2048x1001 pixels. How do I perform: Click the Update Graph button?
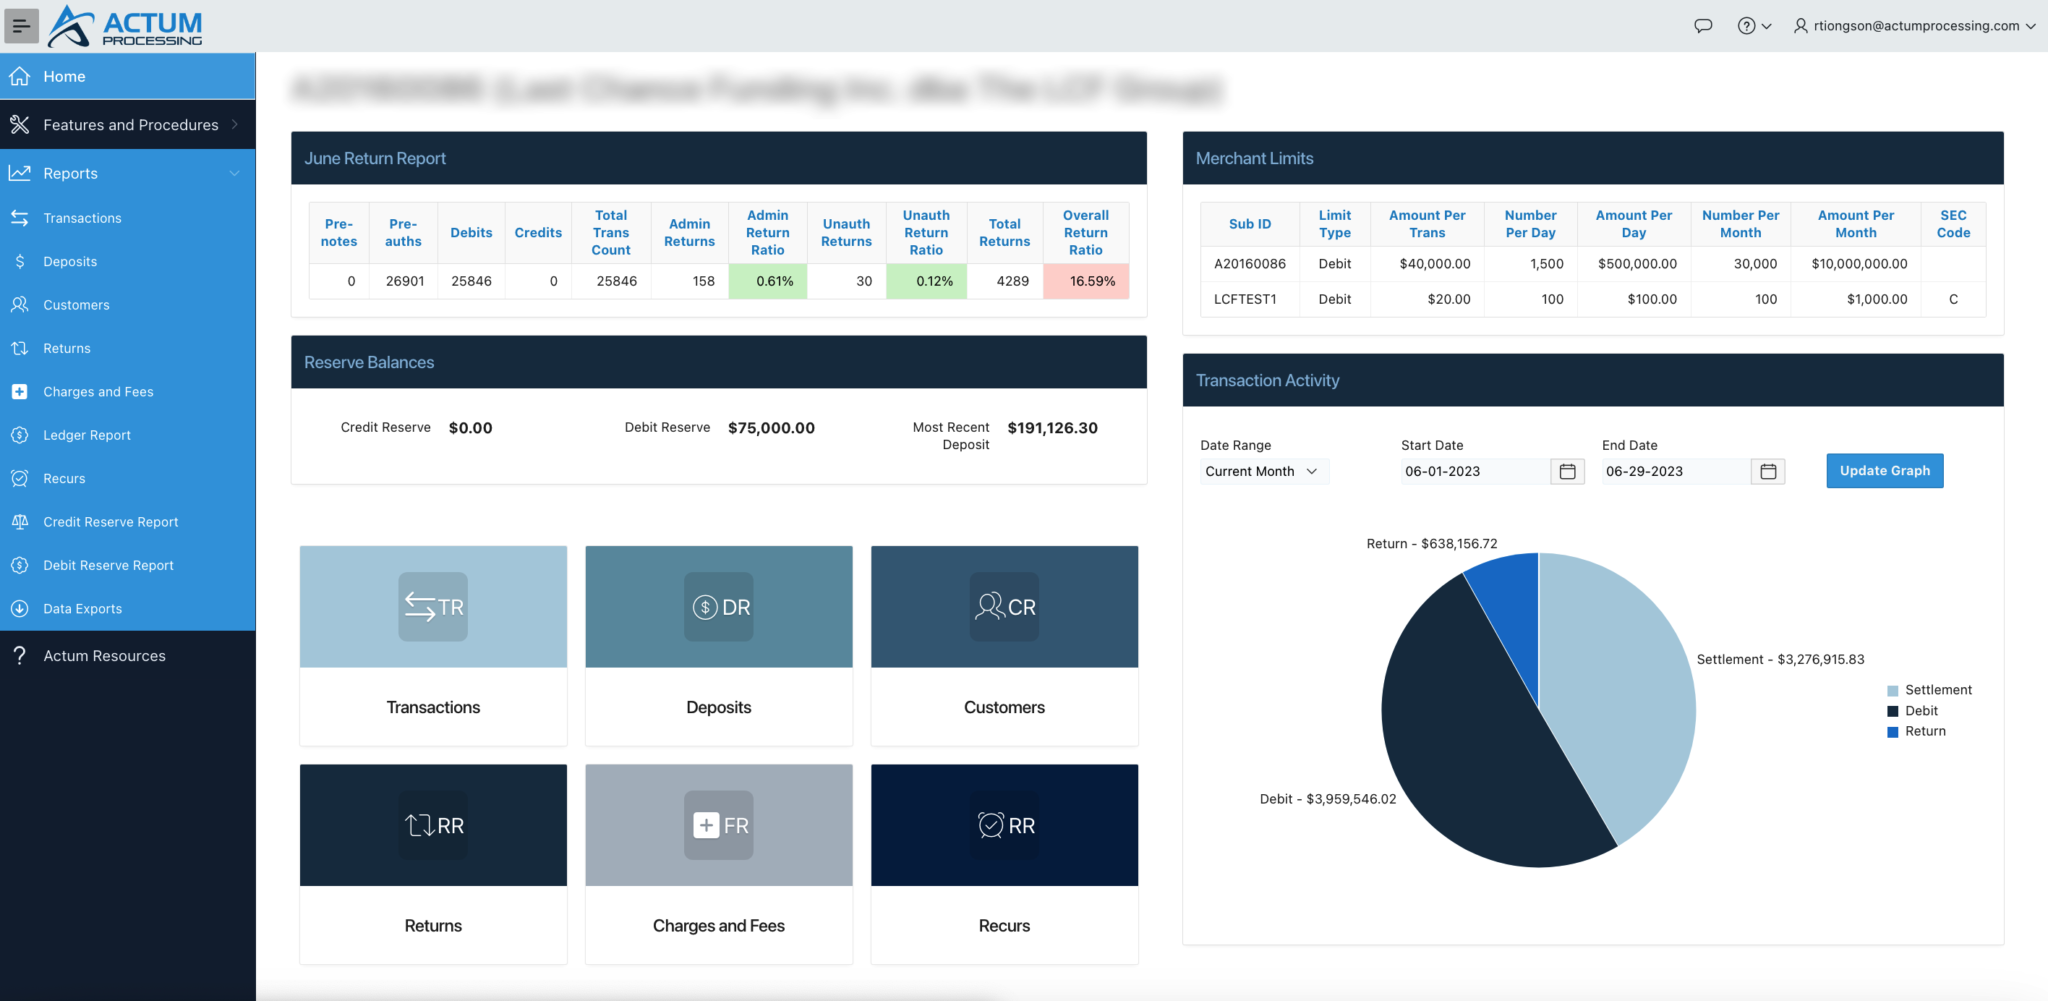(x=1885, y=471)
